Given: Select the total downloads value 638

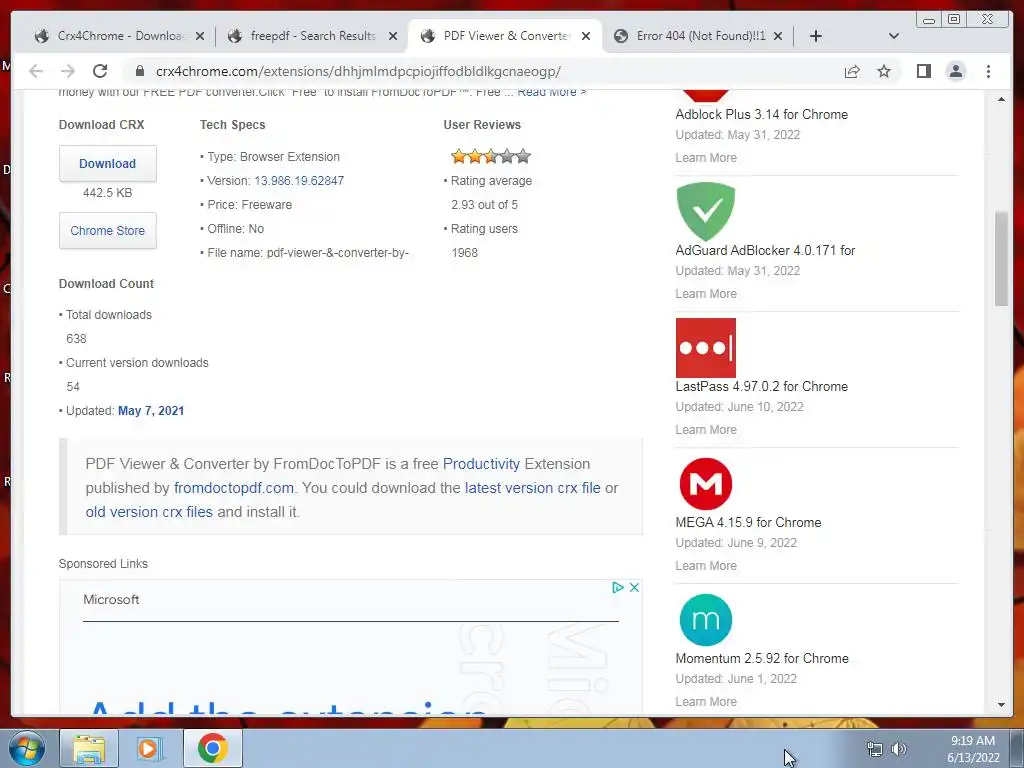Looking at the screenshot, I should pos(76,339).
